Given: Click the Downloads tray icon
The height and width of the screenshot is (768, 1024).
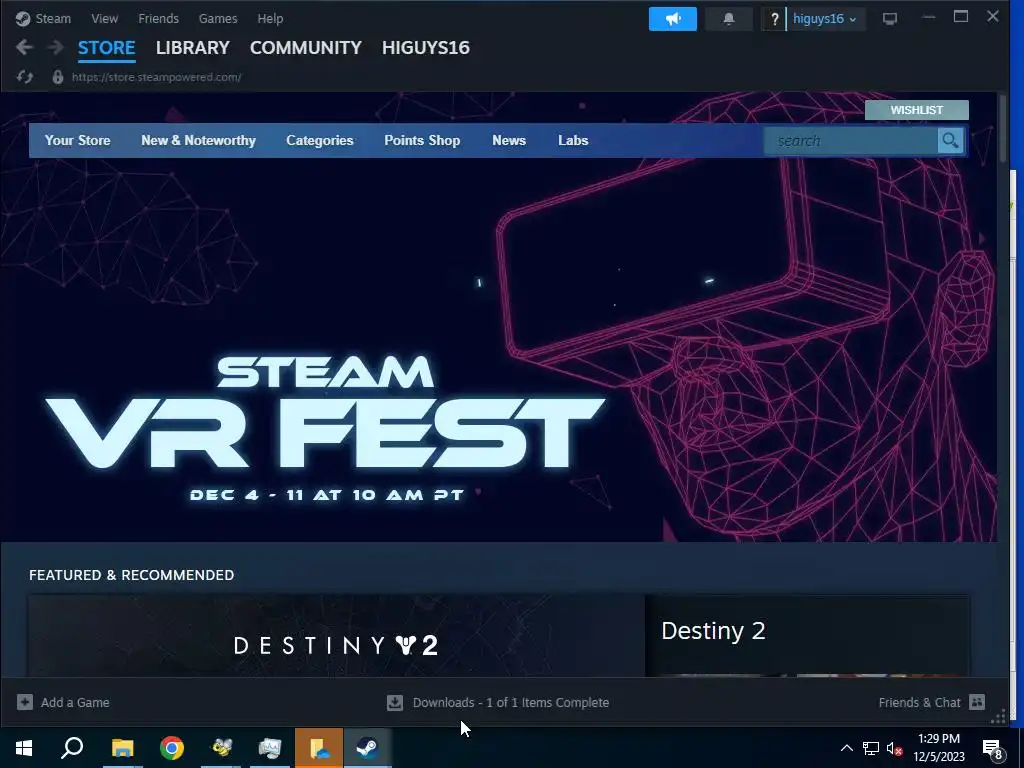Looking at the screenshot, I should [394, 703].
